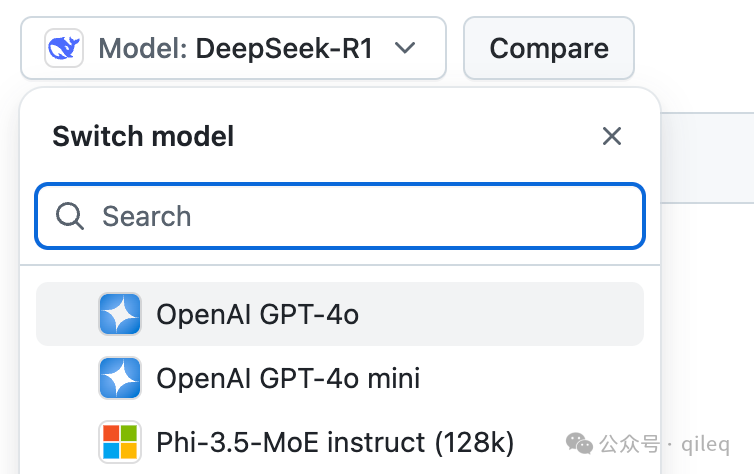The width and height of the screenshot is (754, 474).
Task: Click the OpenAI GPT-4o sparkle icon
Action: click(120, 314)
